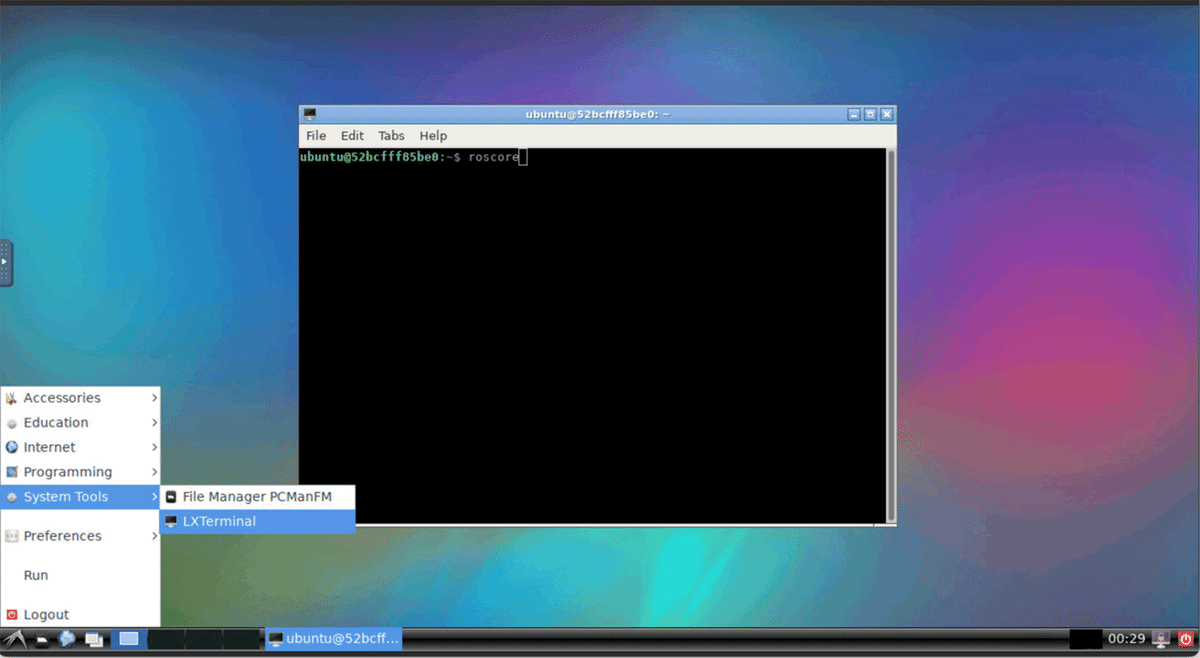
Task: Maximize the terminal window
Action: pos(870,114)
